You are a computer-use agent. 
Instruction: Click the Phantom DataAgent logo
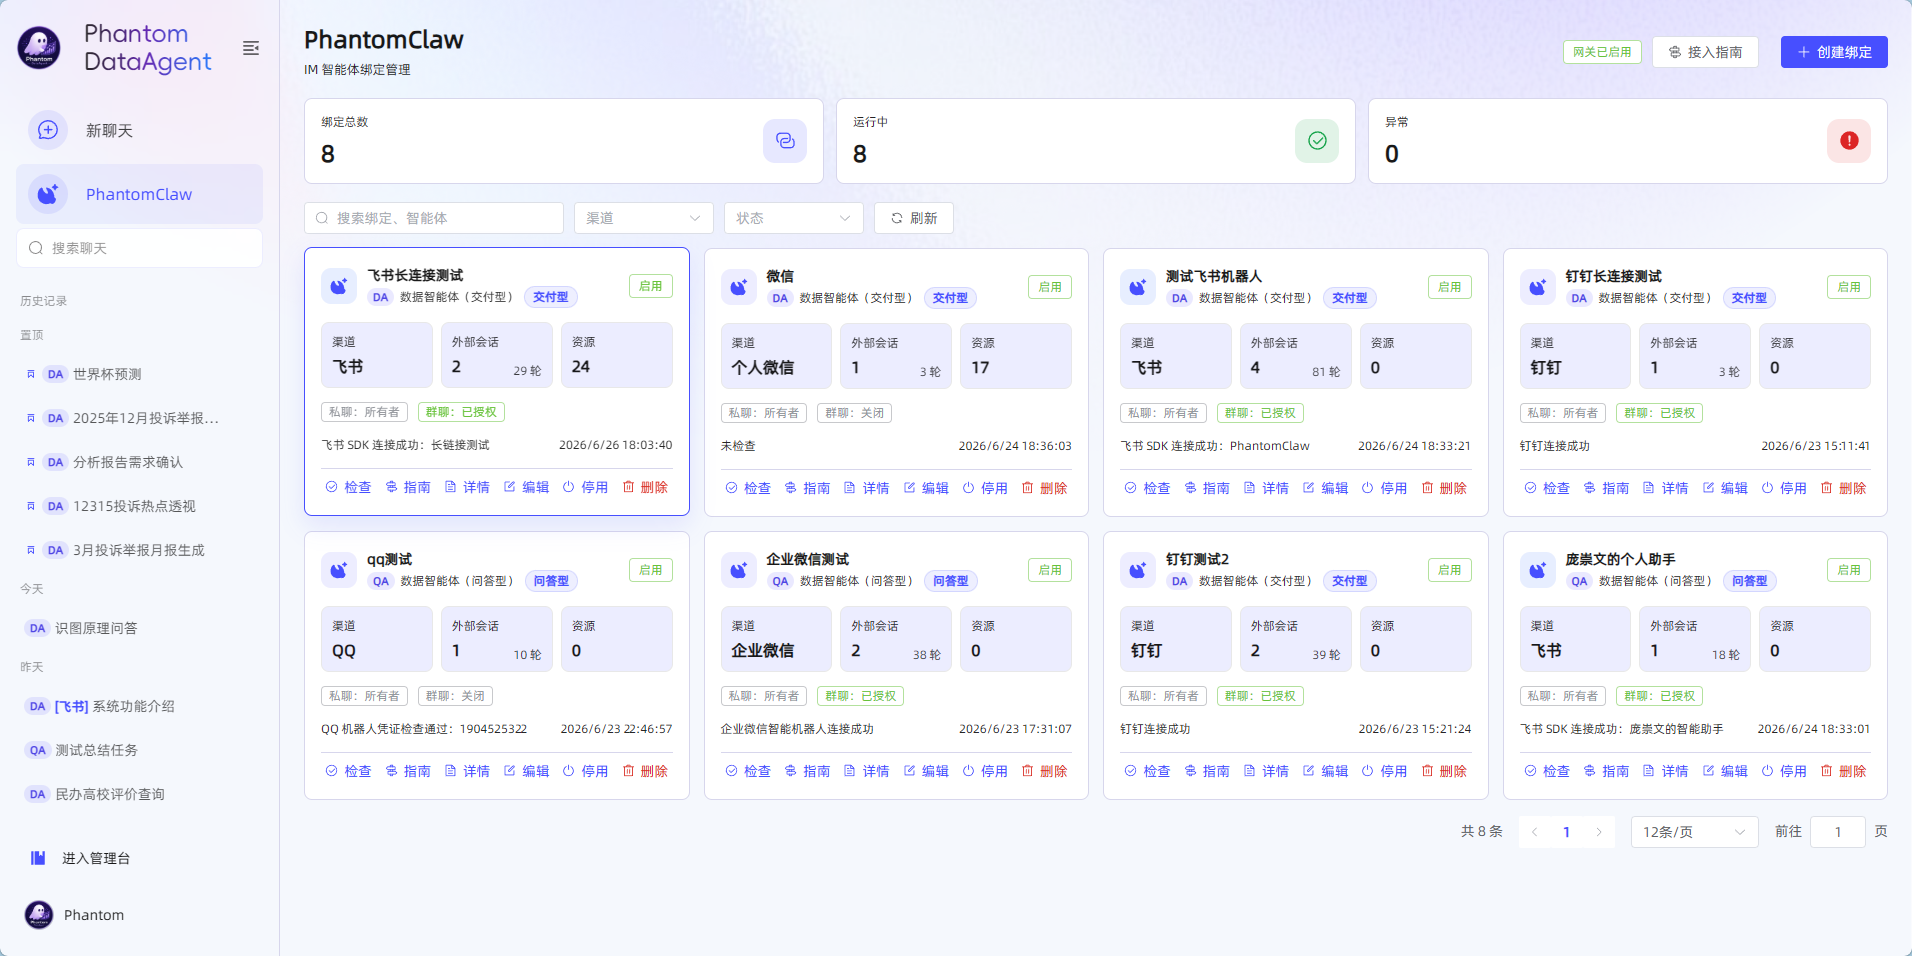pyautogui.click(x=39, y=48)
